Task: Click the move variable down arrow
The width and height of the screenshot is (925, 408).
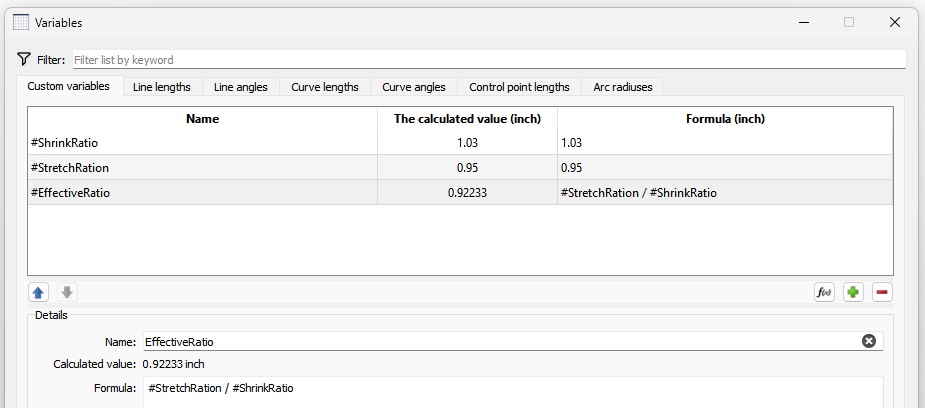Action: (67, 292)
